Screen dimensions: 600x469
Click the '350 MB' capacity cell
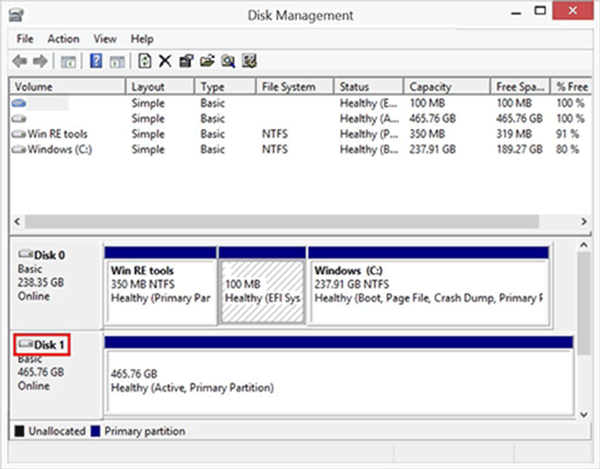[x=427, y=134]
